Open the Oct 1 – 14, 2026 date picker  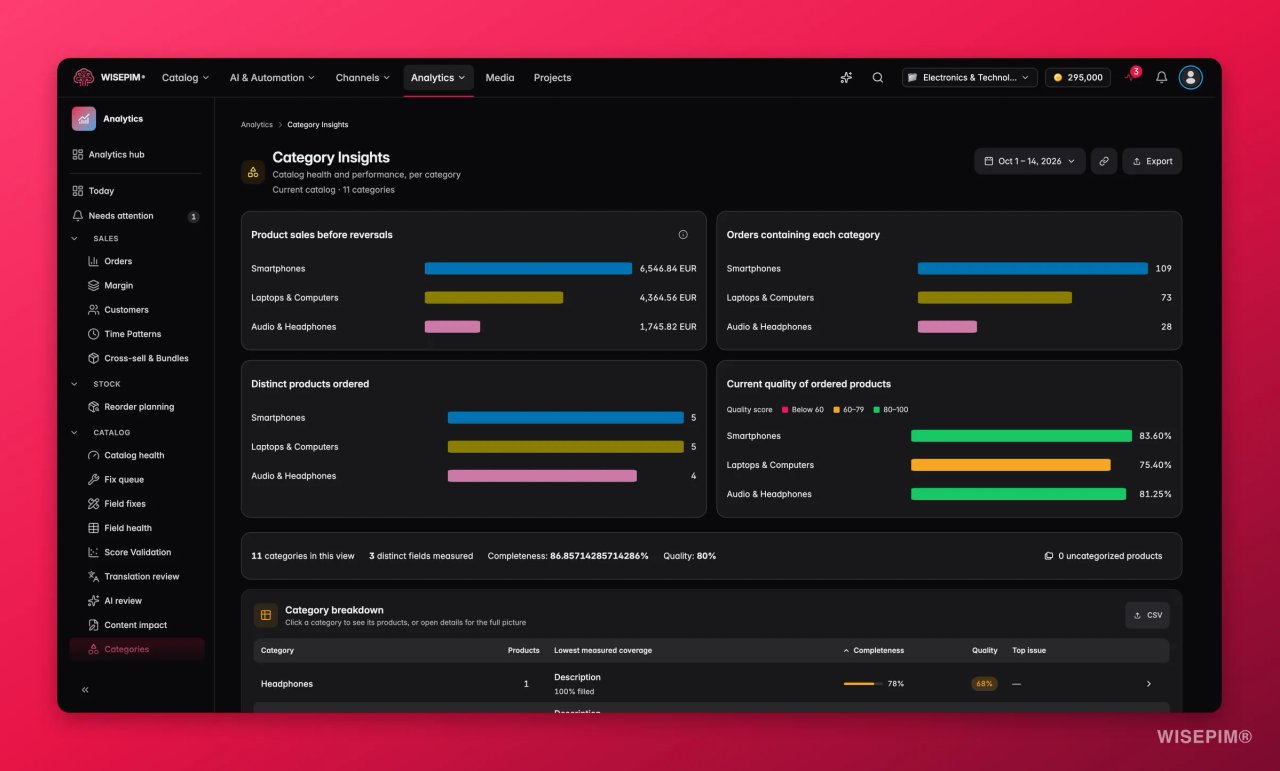point(1030,161)
